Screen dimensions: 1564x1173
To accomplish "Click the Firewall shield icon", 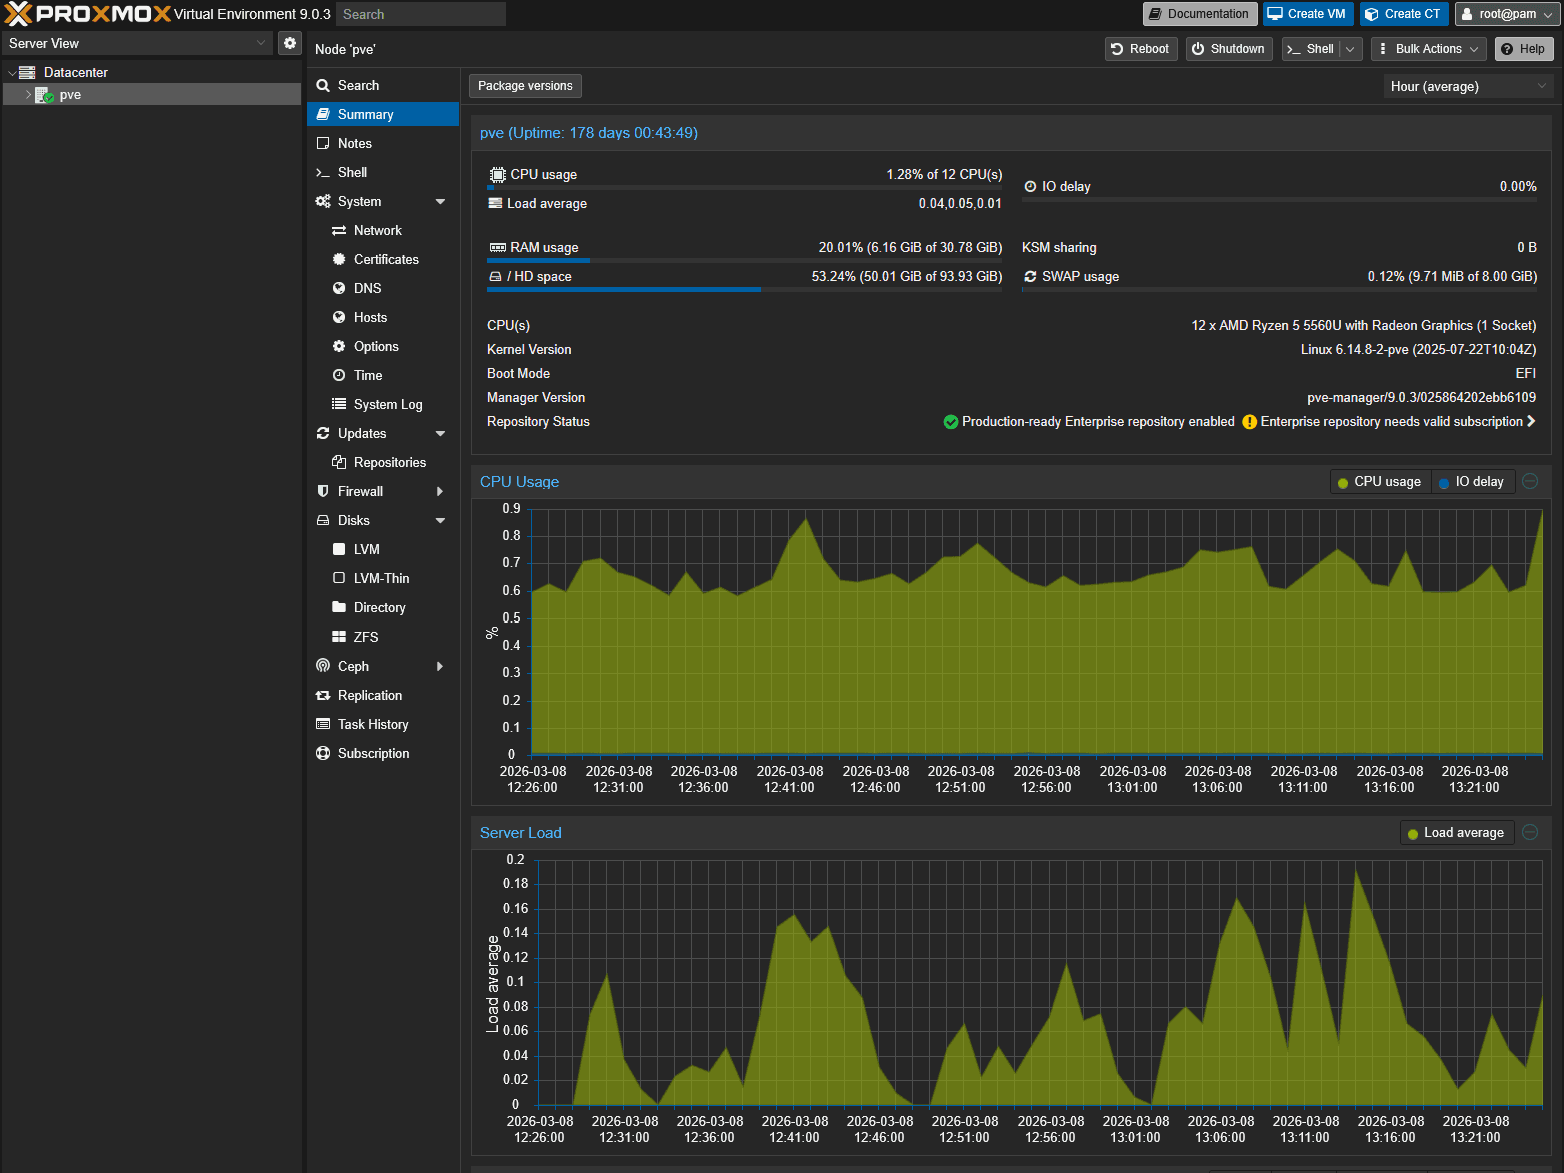I will click(323, 492).
